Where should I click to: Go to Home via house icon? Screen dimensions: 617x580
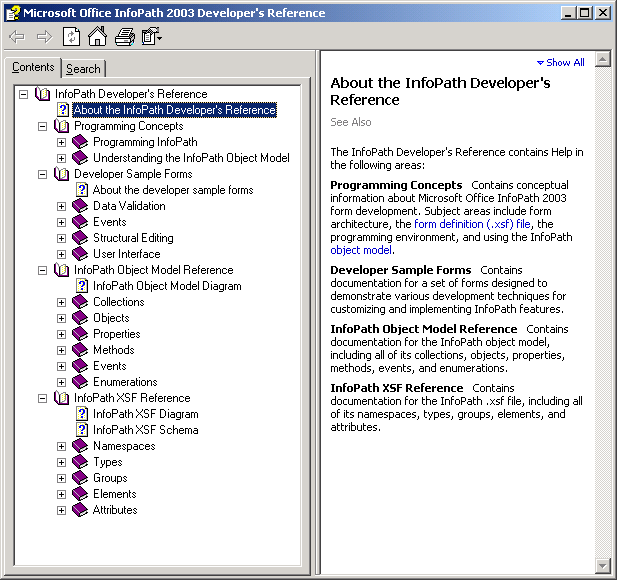tap(97, 36)
